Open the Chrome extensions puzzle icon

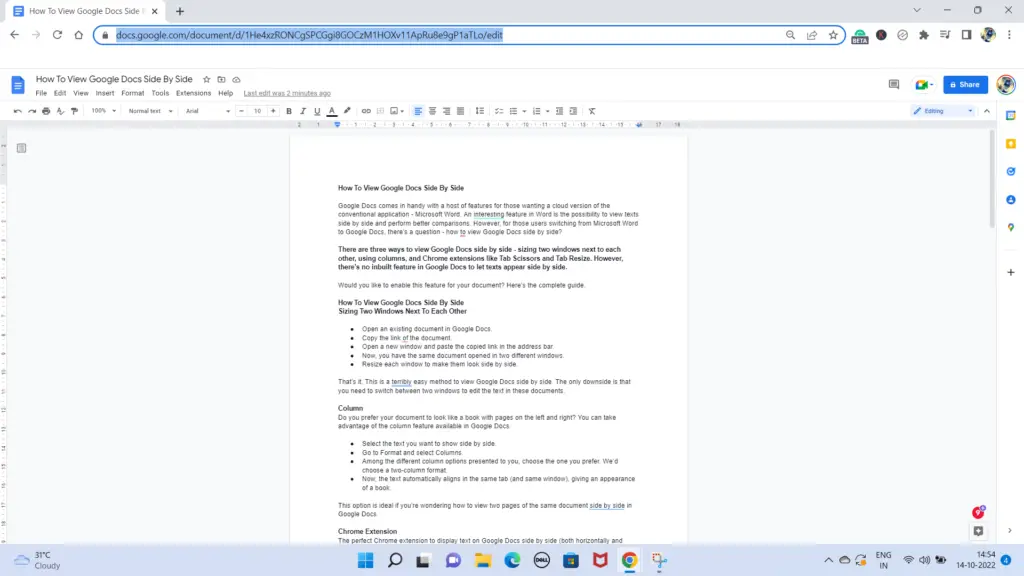pyautogui.click(x=923, y=35)
